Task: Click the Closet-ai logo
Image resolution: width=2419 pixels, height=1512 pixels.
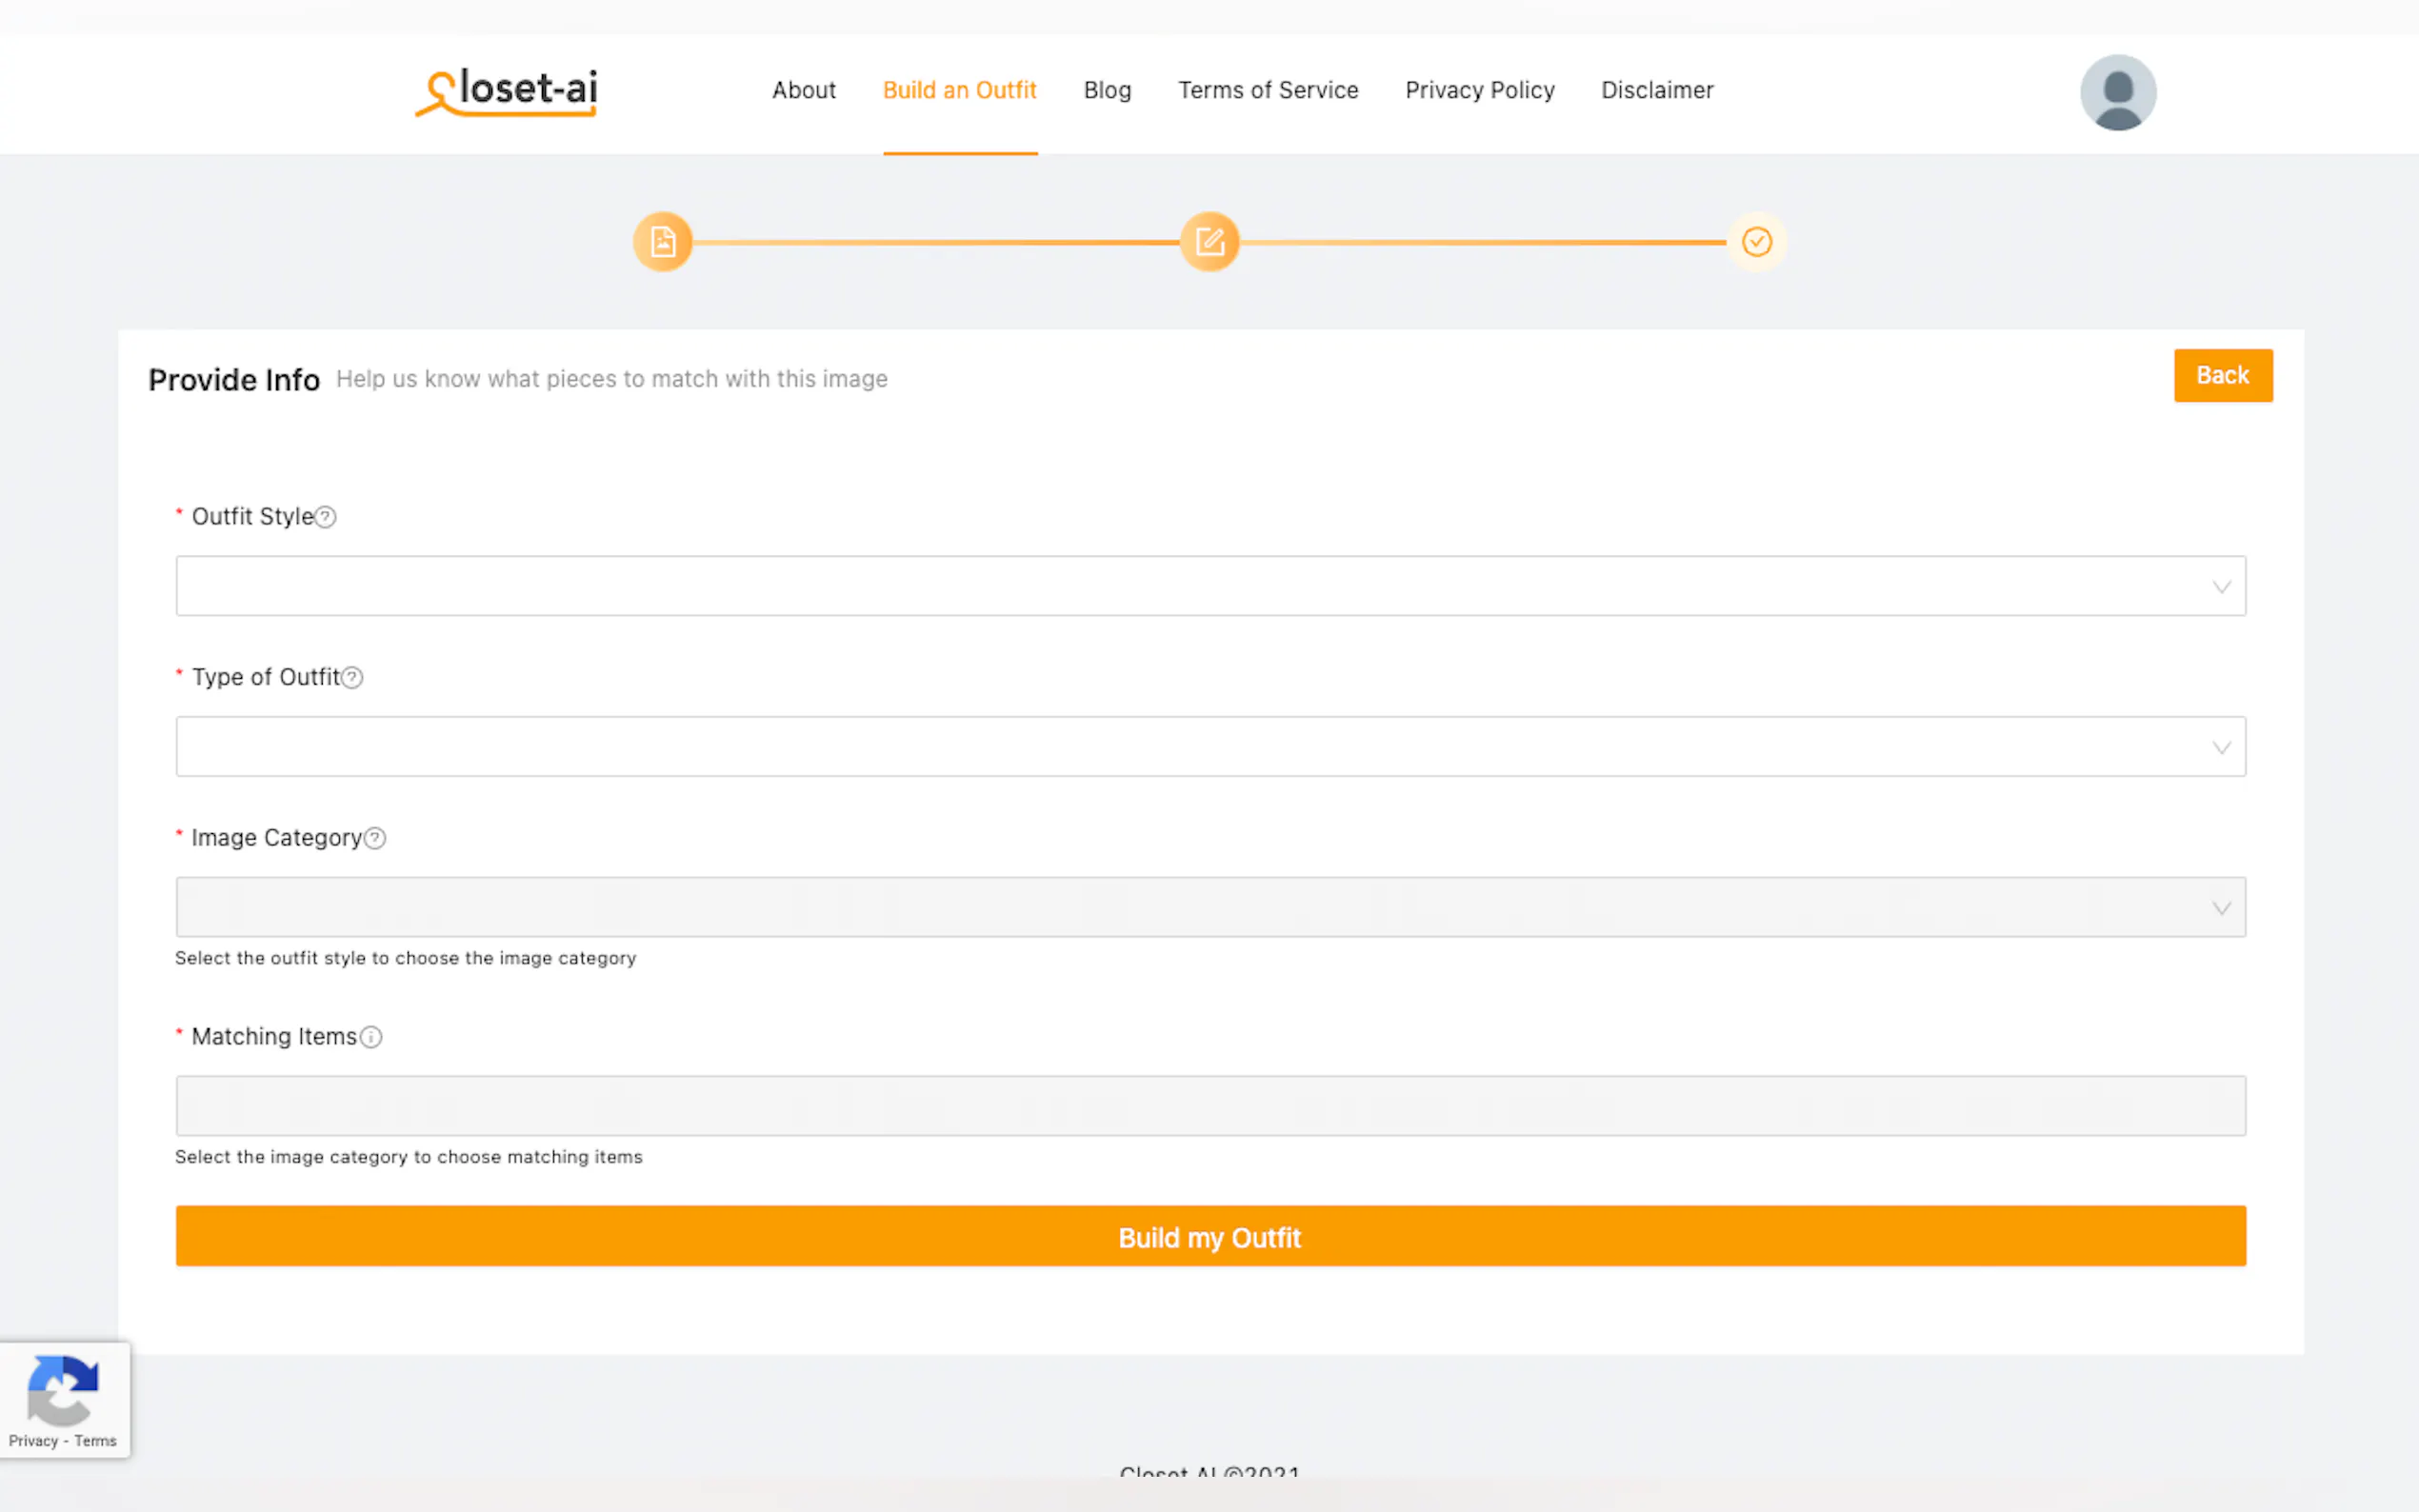Action: (x=507, y=92)
